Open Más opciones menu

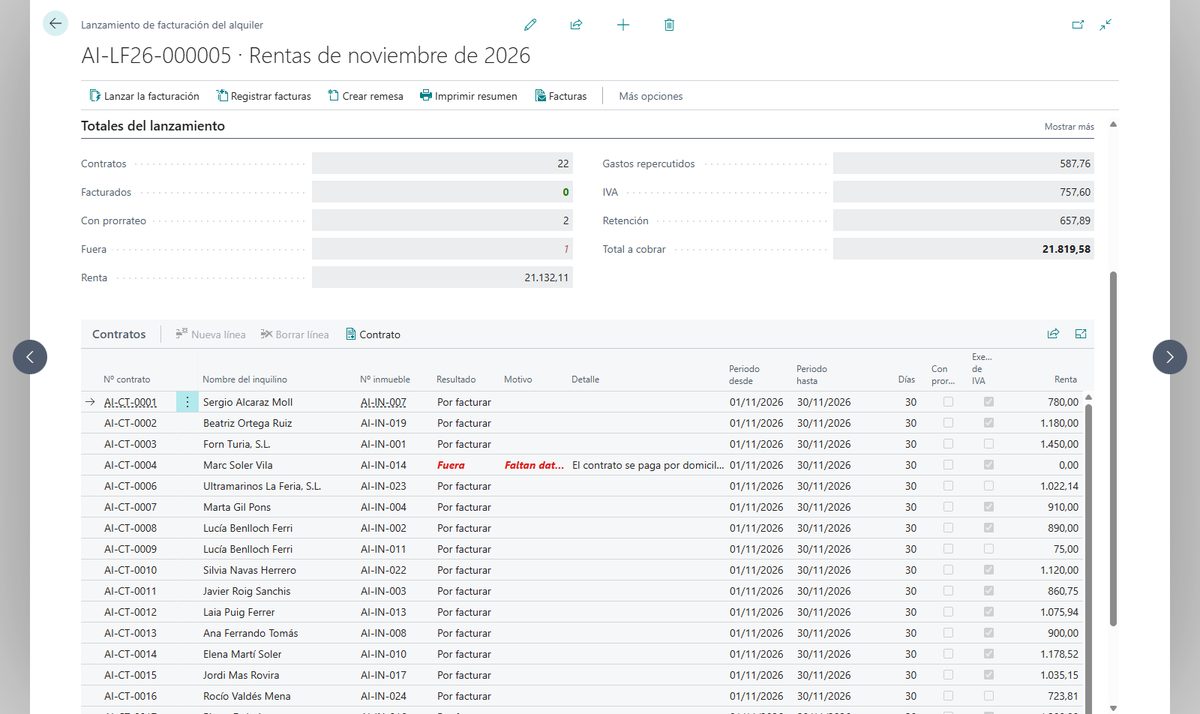[651, 96]
